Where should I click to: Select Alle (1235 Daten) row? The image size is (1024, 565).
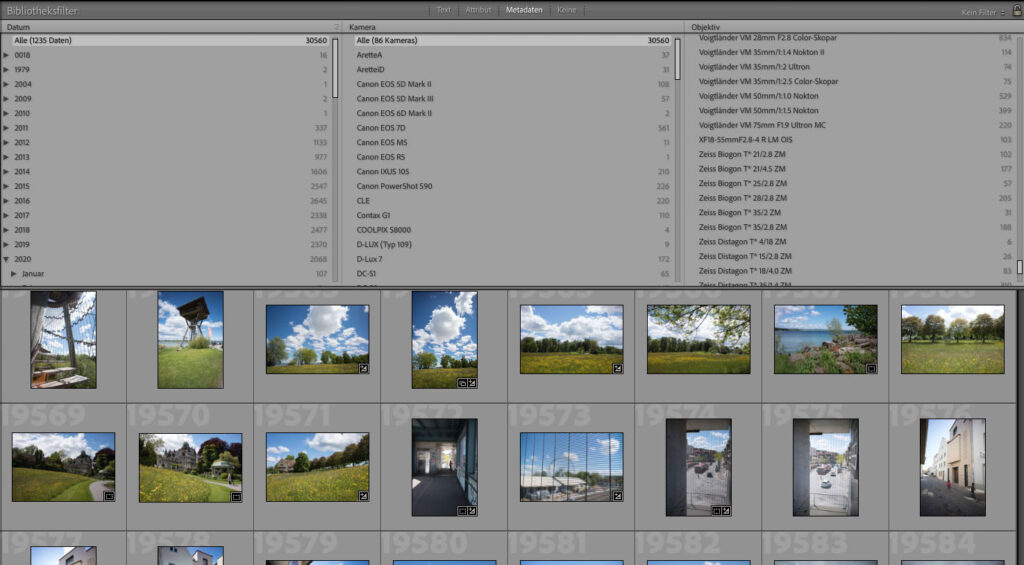click(x=170, y=40)
